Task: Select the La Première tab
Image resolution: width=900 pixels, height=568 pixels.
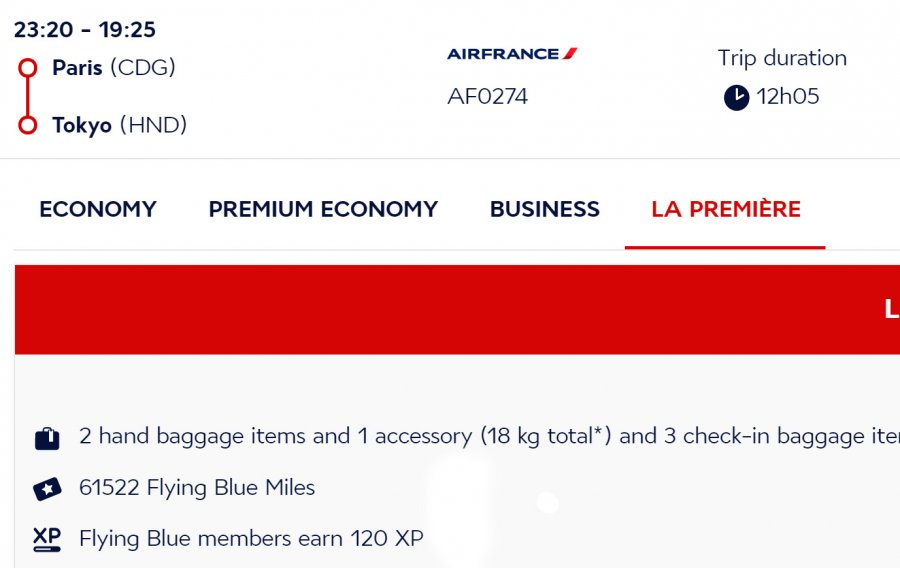Action: pos(726,209)
